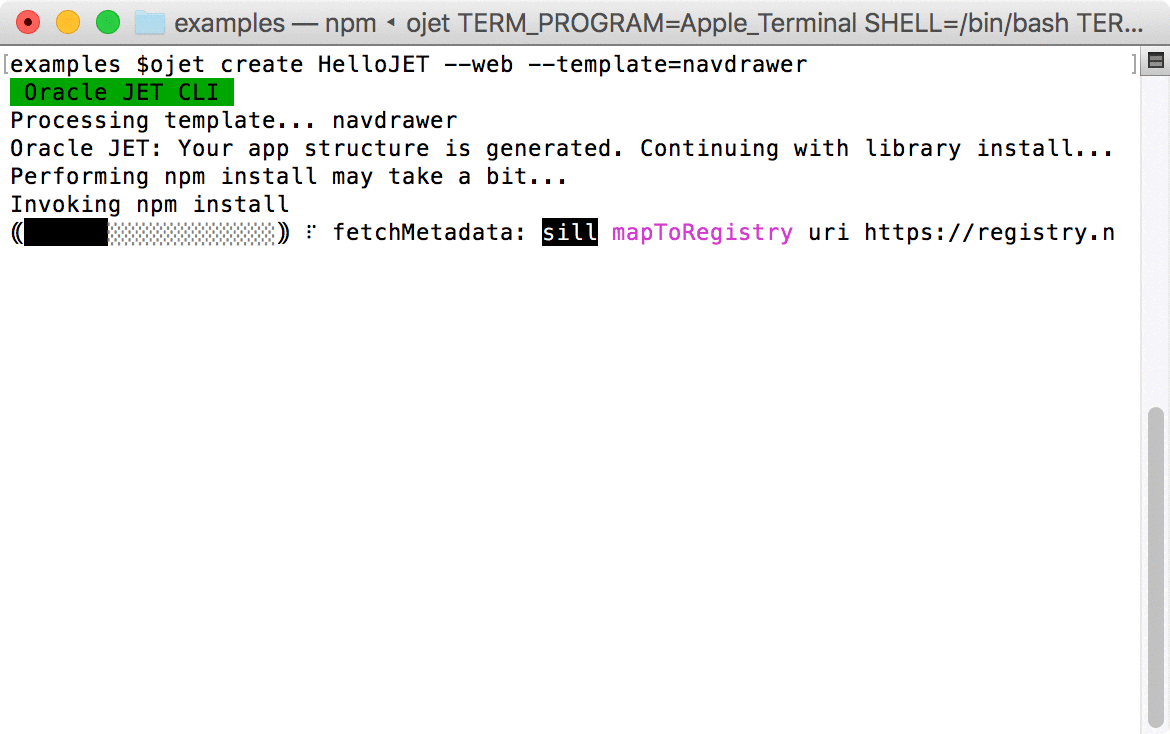Viewport: 1170px width, 734px height.
Task: Click the filled black part of progress bar
Action: [x=66, y=232]
